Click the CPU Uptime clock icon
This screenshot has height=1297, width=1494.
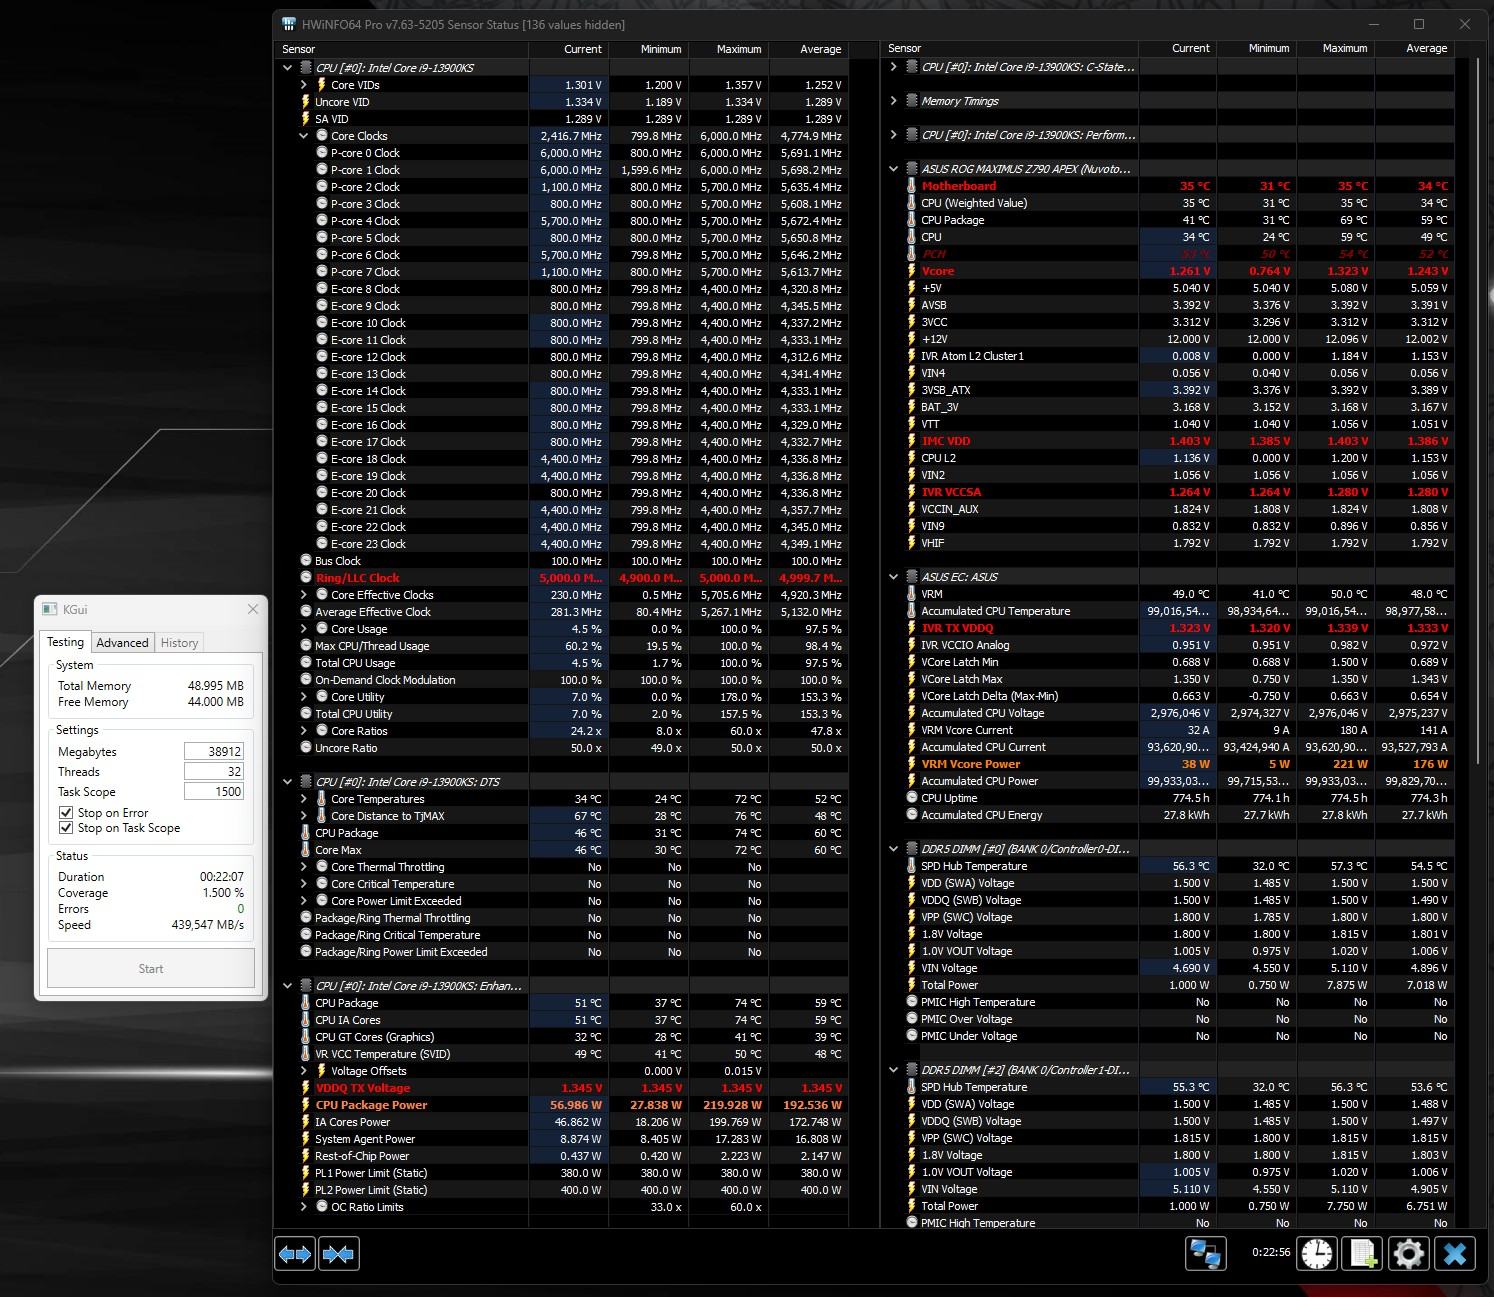[912, 798]
